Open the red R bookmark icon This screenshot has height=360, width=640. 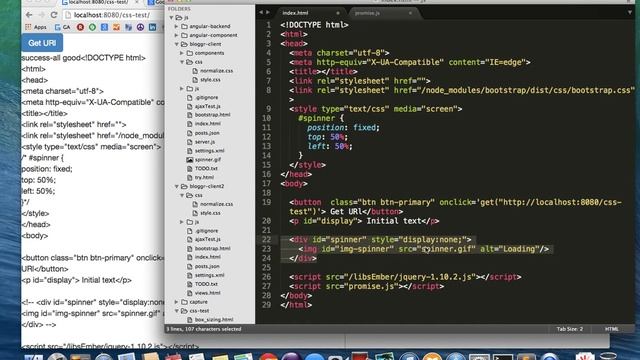click(80, 27)
